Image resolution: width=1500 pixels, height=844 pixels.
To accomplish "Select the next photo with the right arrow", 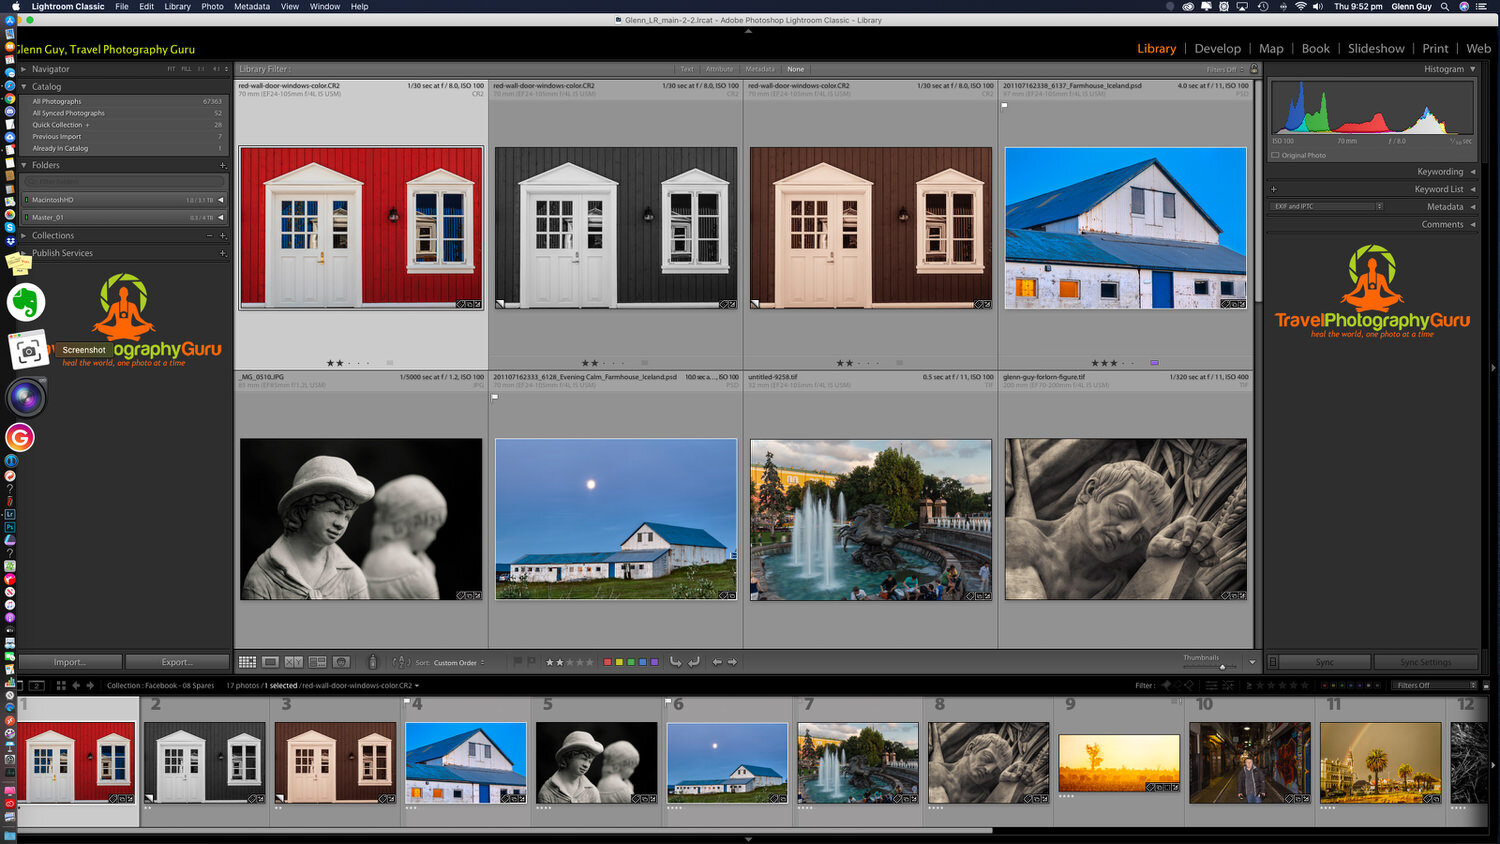I will pyautogui.click(x=732, y=662).
